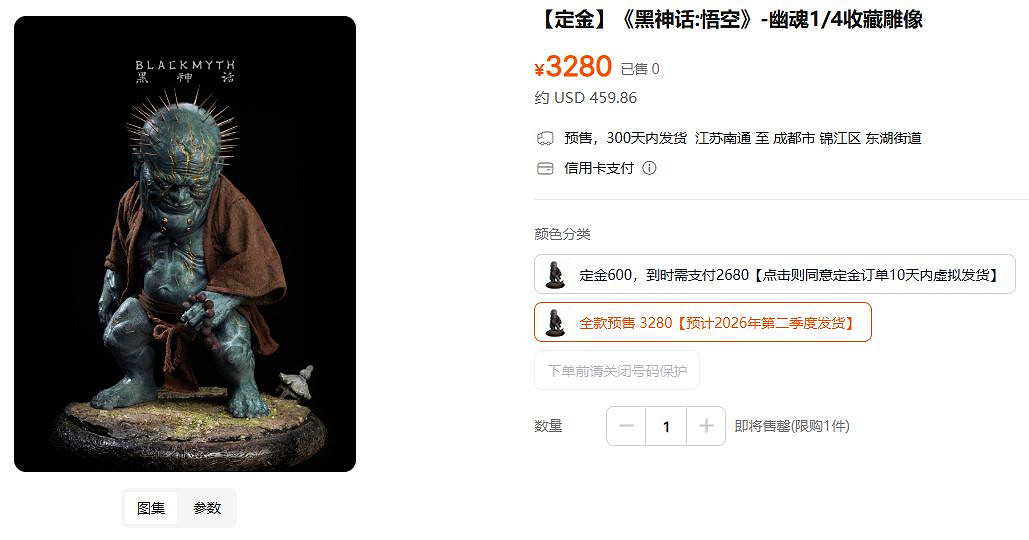Select the 全款预售 3280 full payment option
1029x540 pixels.
click(703, 322)
